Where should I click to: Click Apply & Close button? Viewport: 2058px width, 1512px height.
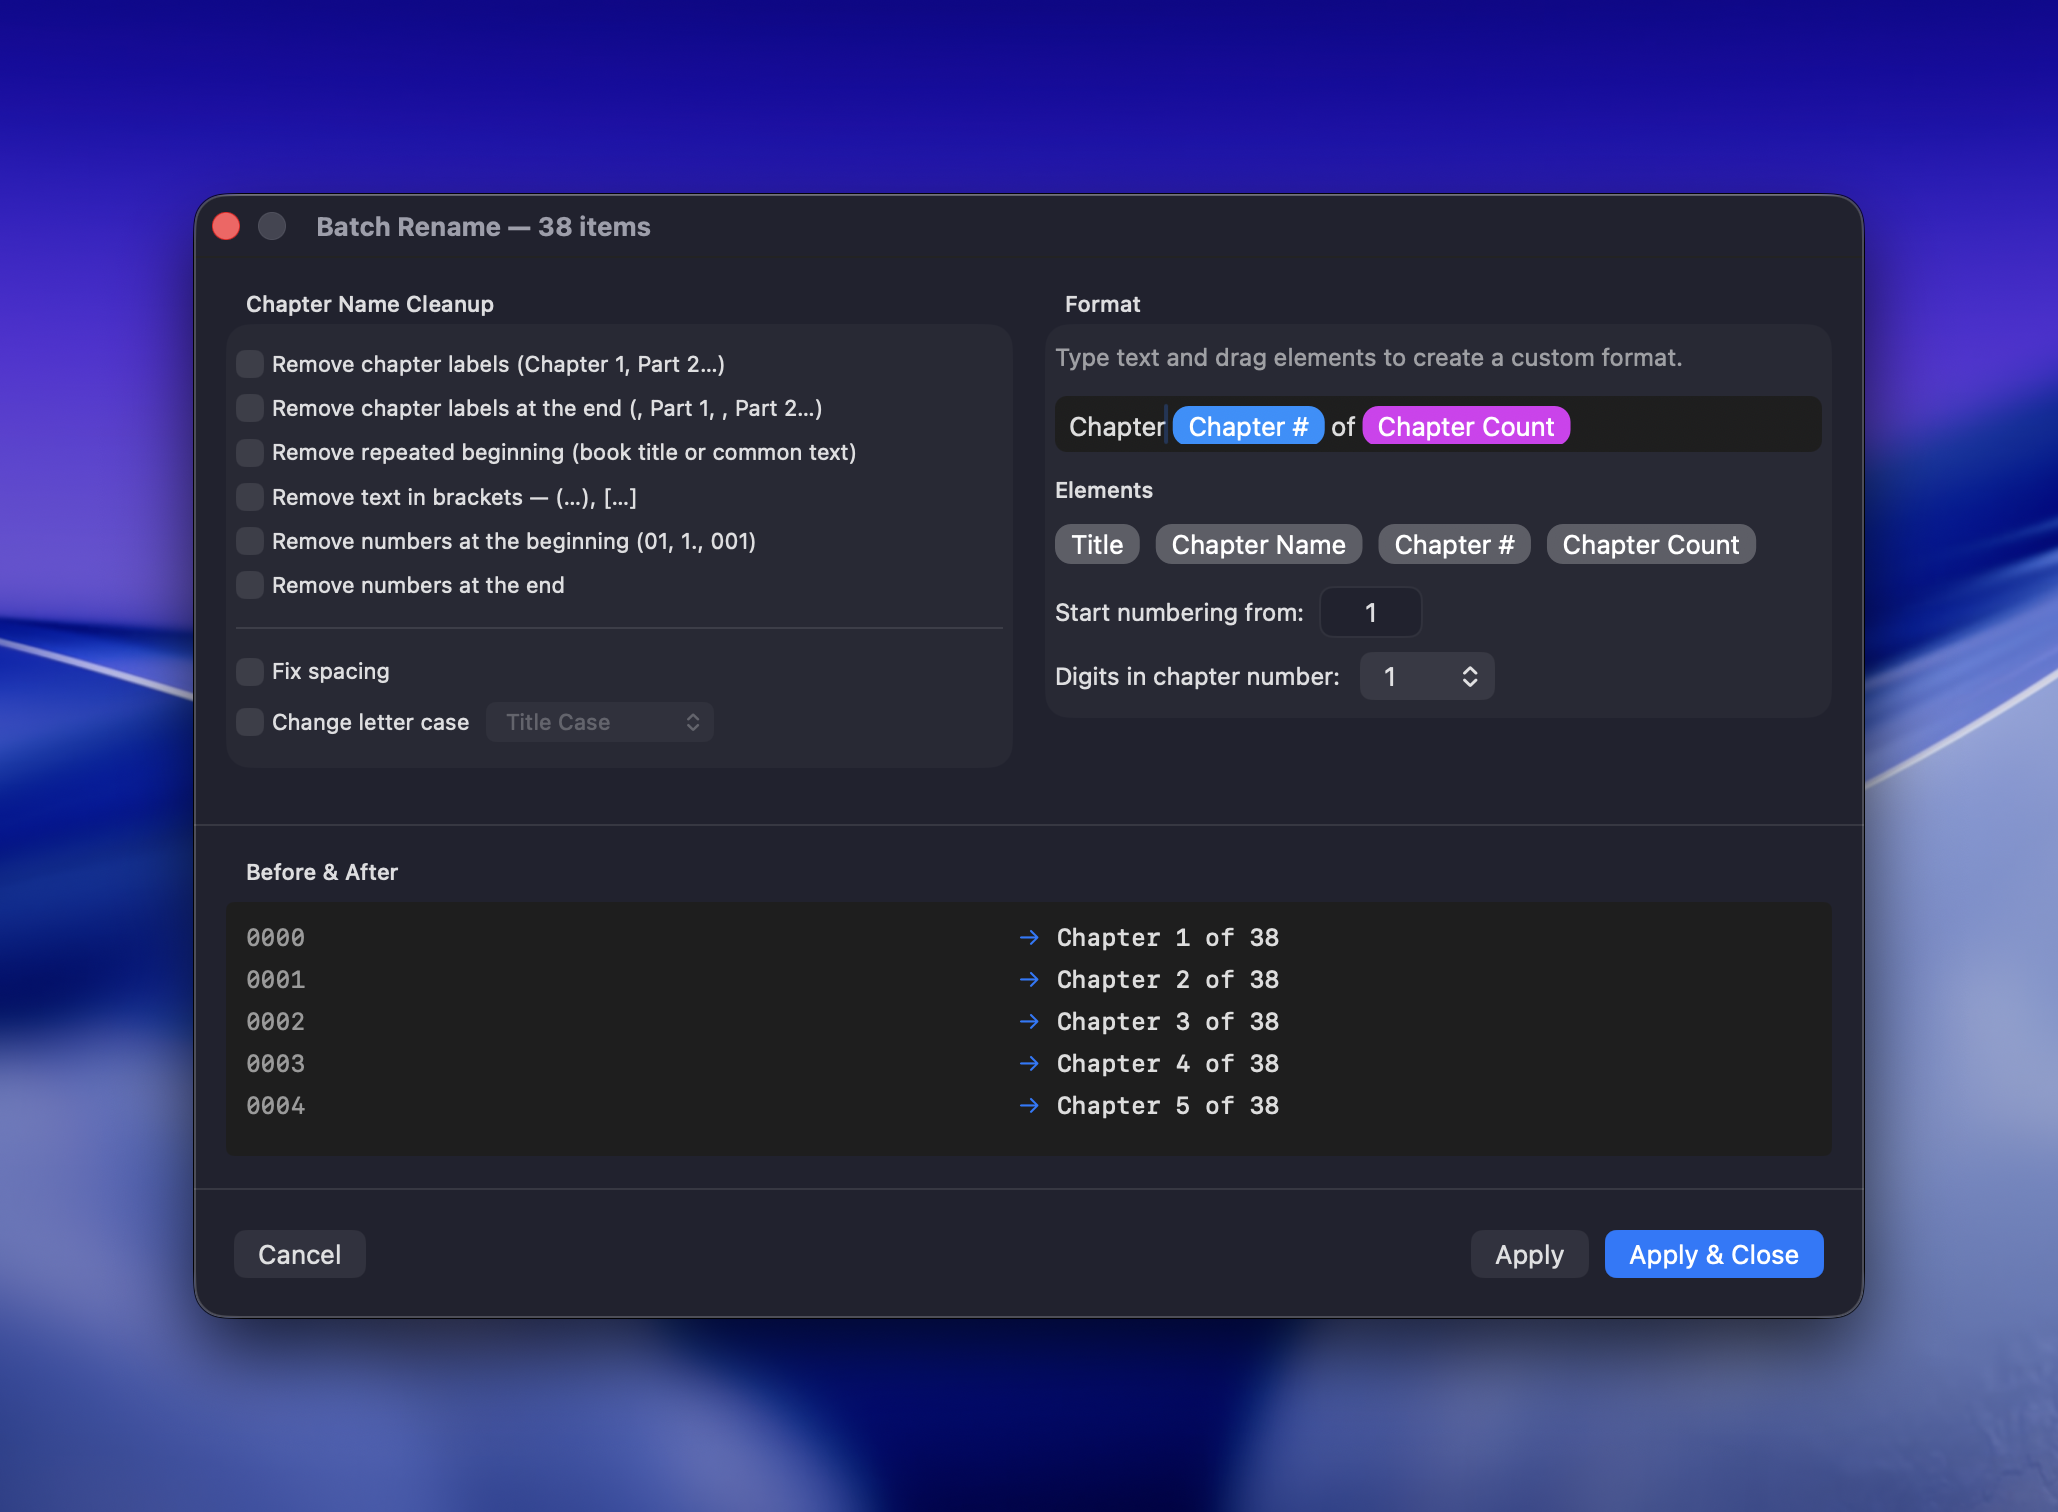(1713, 1254)
